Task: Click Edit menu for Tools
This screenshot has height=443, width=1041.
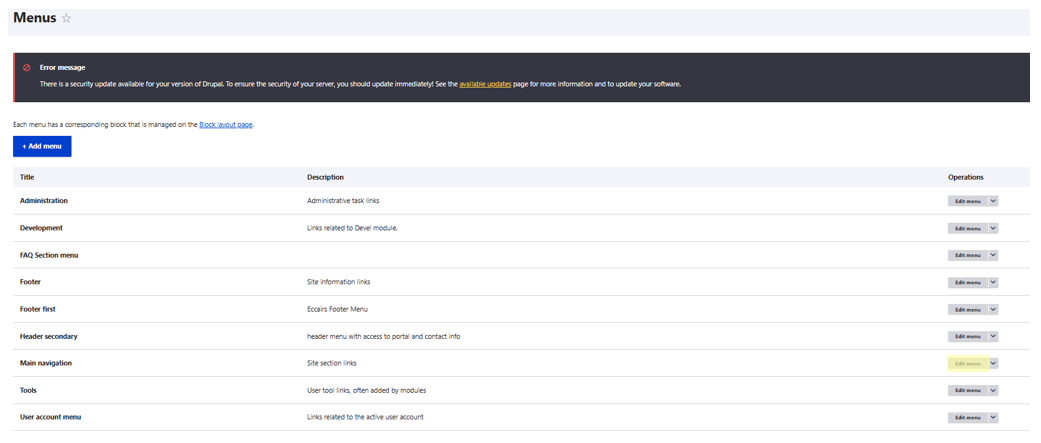Action: (x=967, y=391)
